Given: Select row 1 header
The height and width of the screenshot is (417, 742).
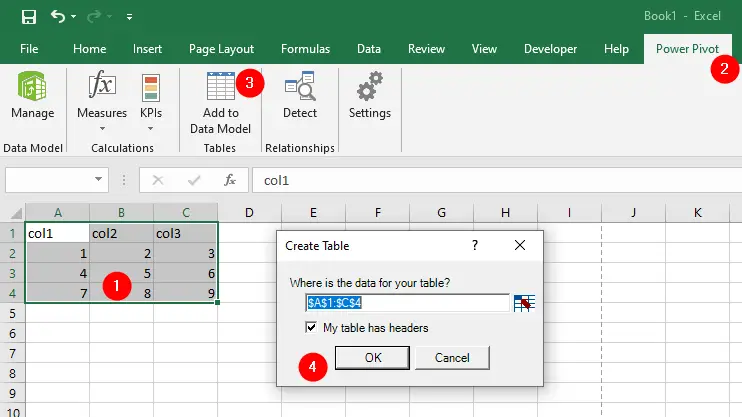Looking at the screenshot, I should [12, 233].
